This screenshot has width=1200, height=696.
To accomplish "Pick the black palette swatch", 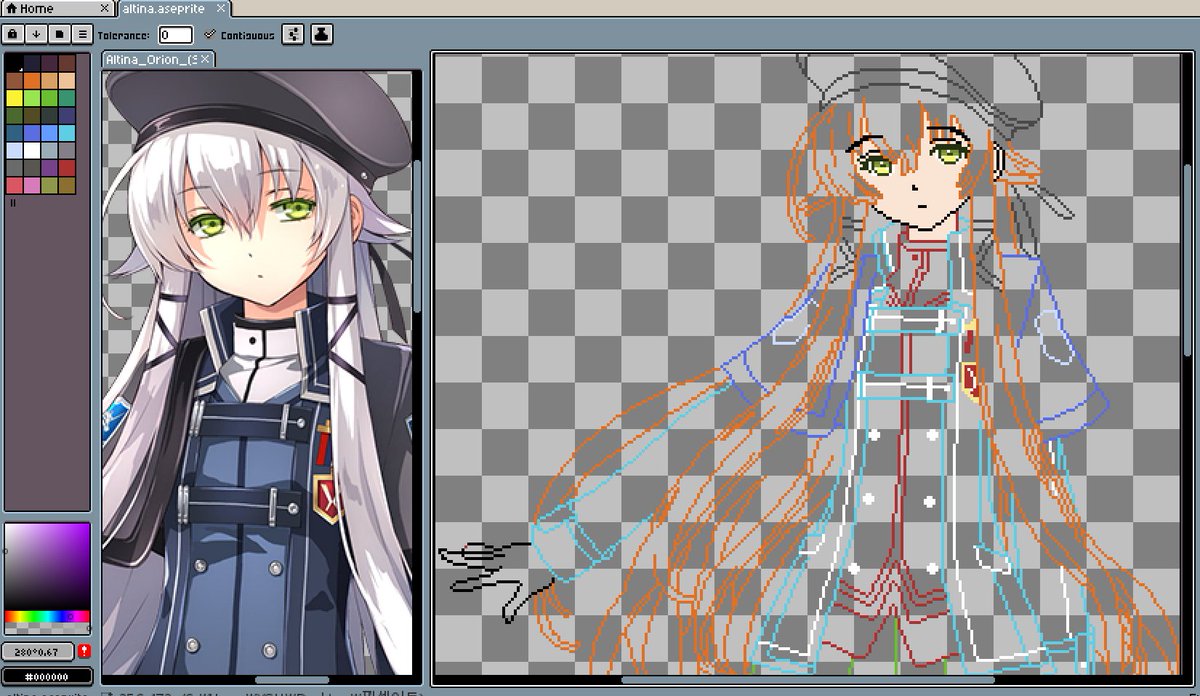I will [15, 63].
